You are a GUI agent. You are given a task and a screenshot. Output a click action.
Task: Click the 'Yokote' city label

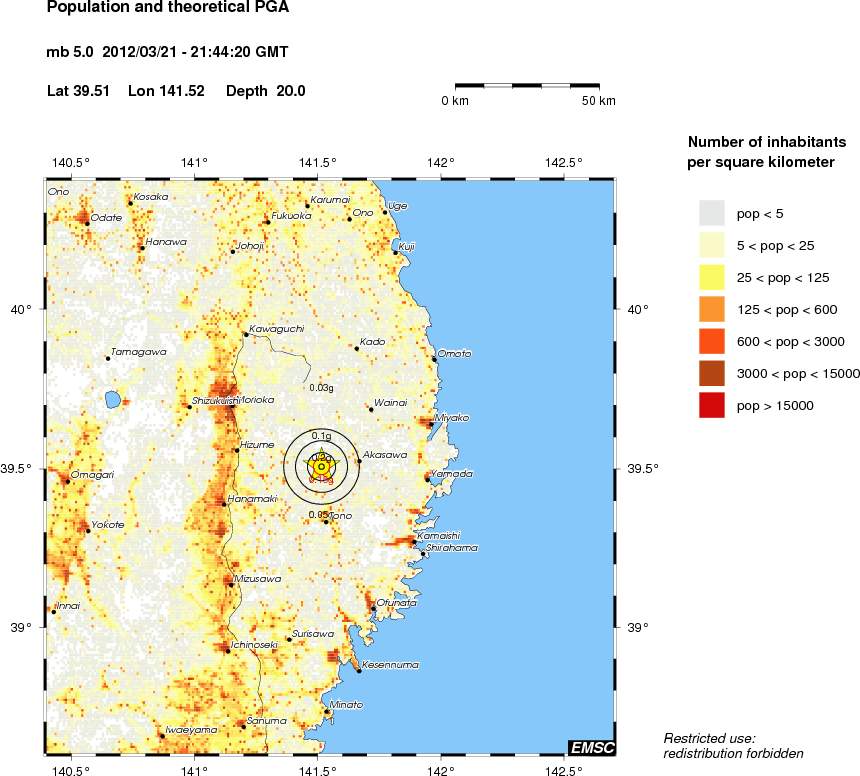point(108,525)
